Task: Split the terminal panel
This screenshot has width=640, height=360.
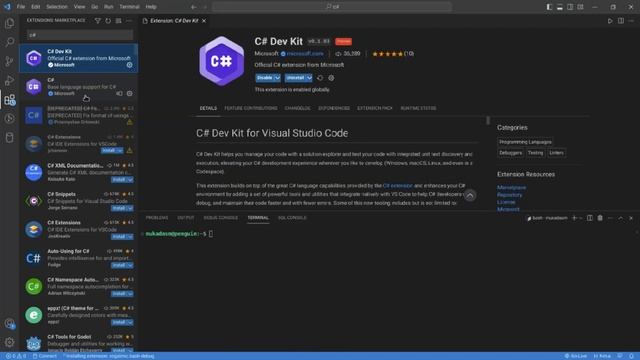Action: point(590,218)
